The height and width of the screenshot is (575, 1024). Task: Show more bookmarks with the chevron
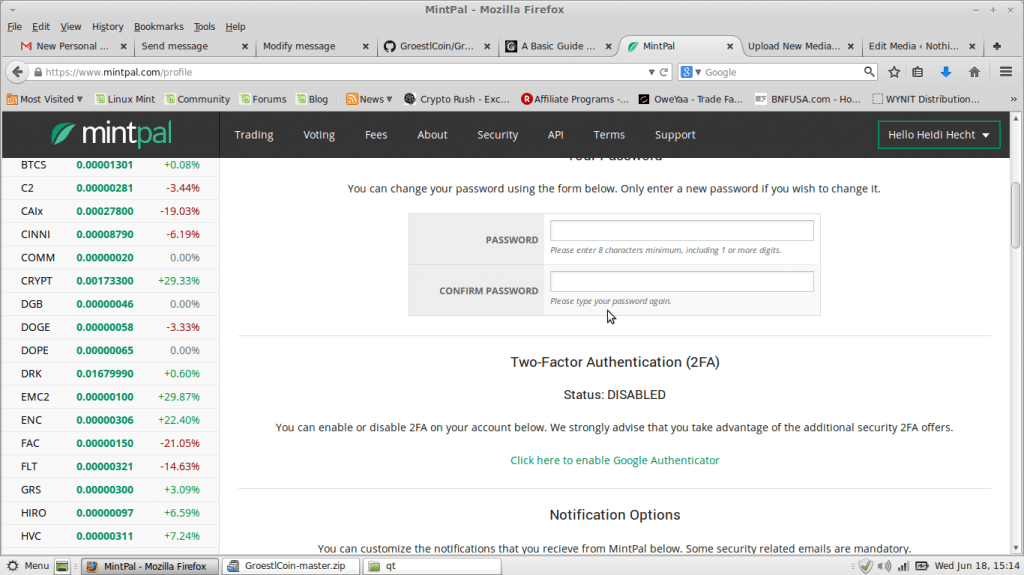[x=1014, y=99]
